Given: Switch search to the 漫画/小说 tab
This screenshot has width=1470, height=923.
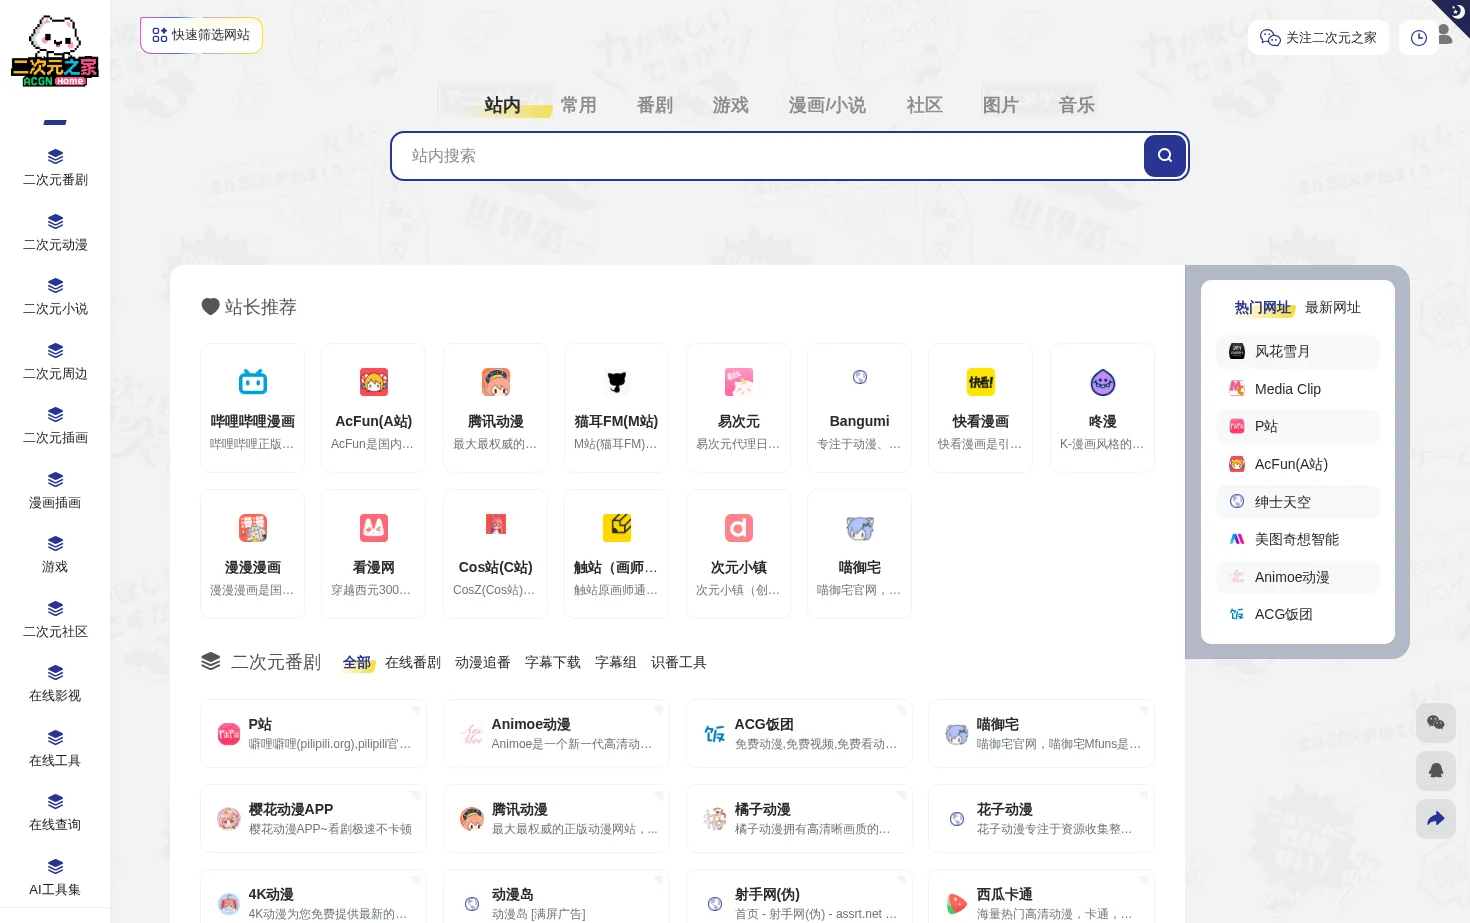Looking at the screenshot, I should [827, 105].
